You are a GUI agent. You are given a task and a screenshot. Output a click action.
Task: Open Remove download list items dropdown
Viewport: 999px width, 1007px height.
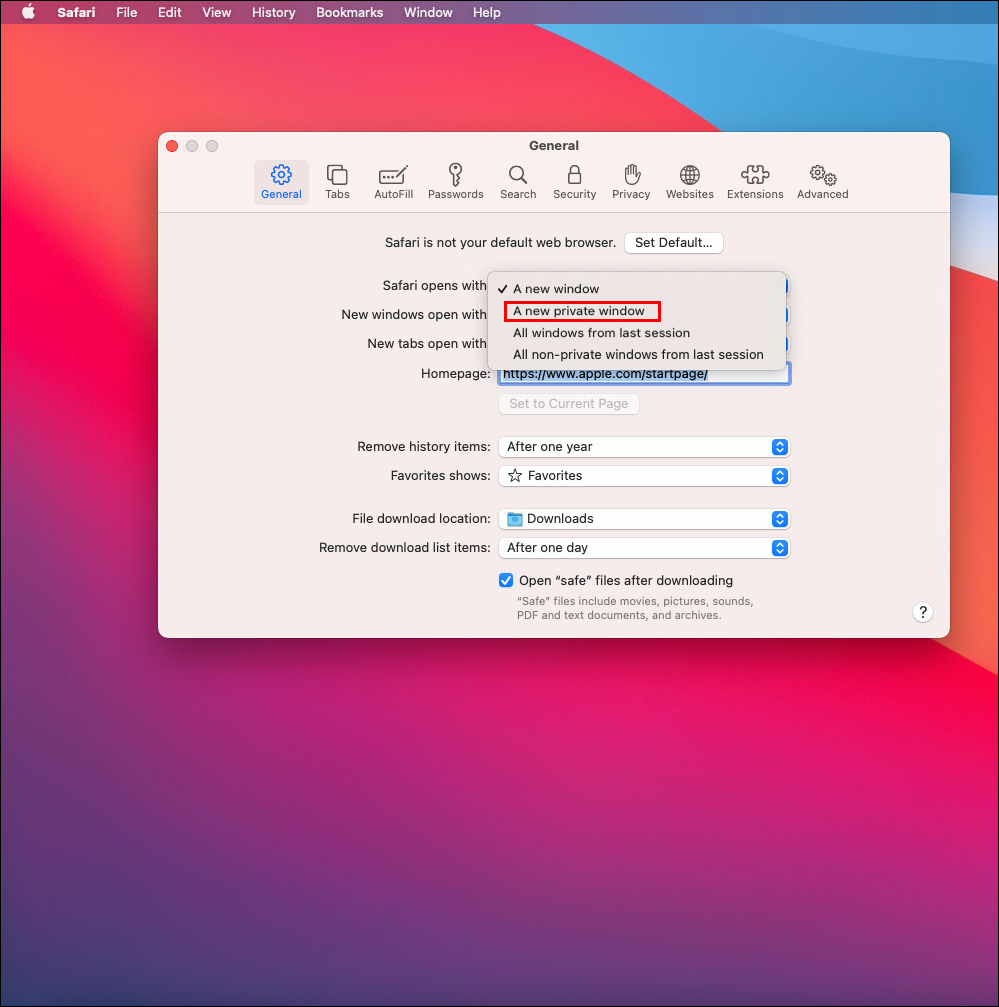(644, 548)
